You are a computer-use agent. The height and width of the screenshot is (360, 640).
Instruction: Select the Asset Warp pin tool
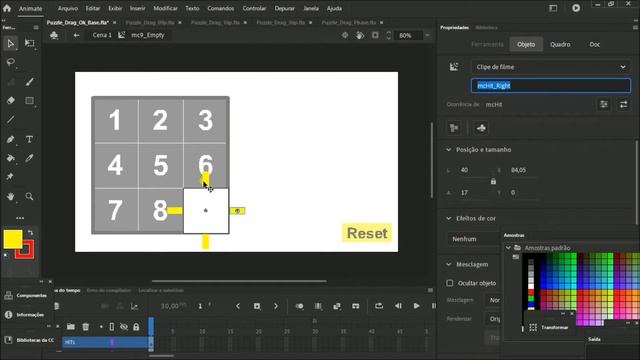click(10, 177)
